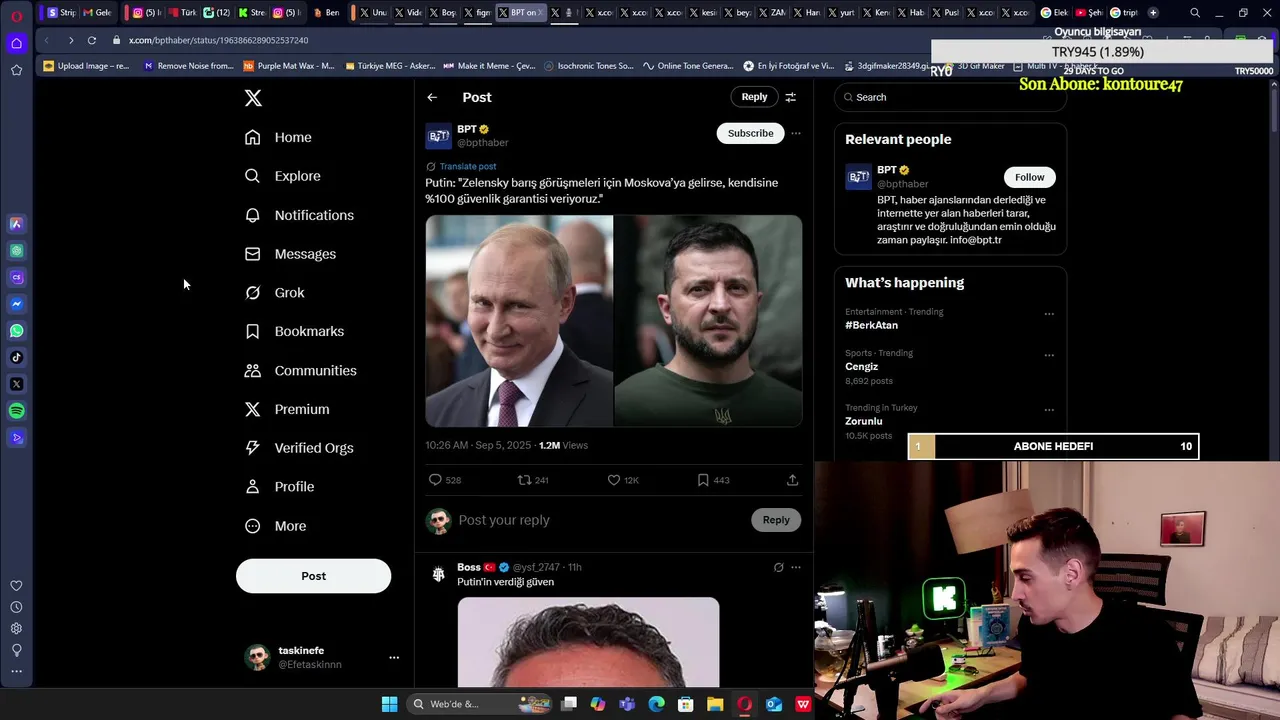The width and height of the screenshot is (1280, 720).
Task: Open new browser tab with plus
Action: (1153, 13)
